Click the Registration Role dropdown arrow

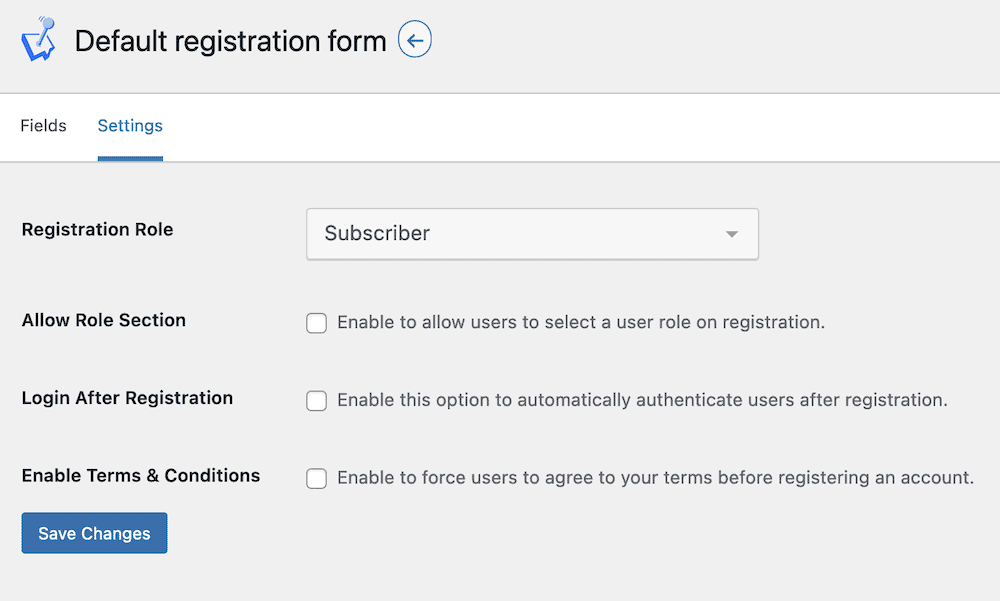(732, 234)
